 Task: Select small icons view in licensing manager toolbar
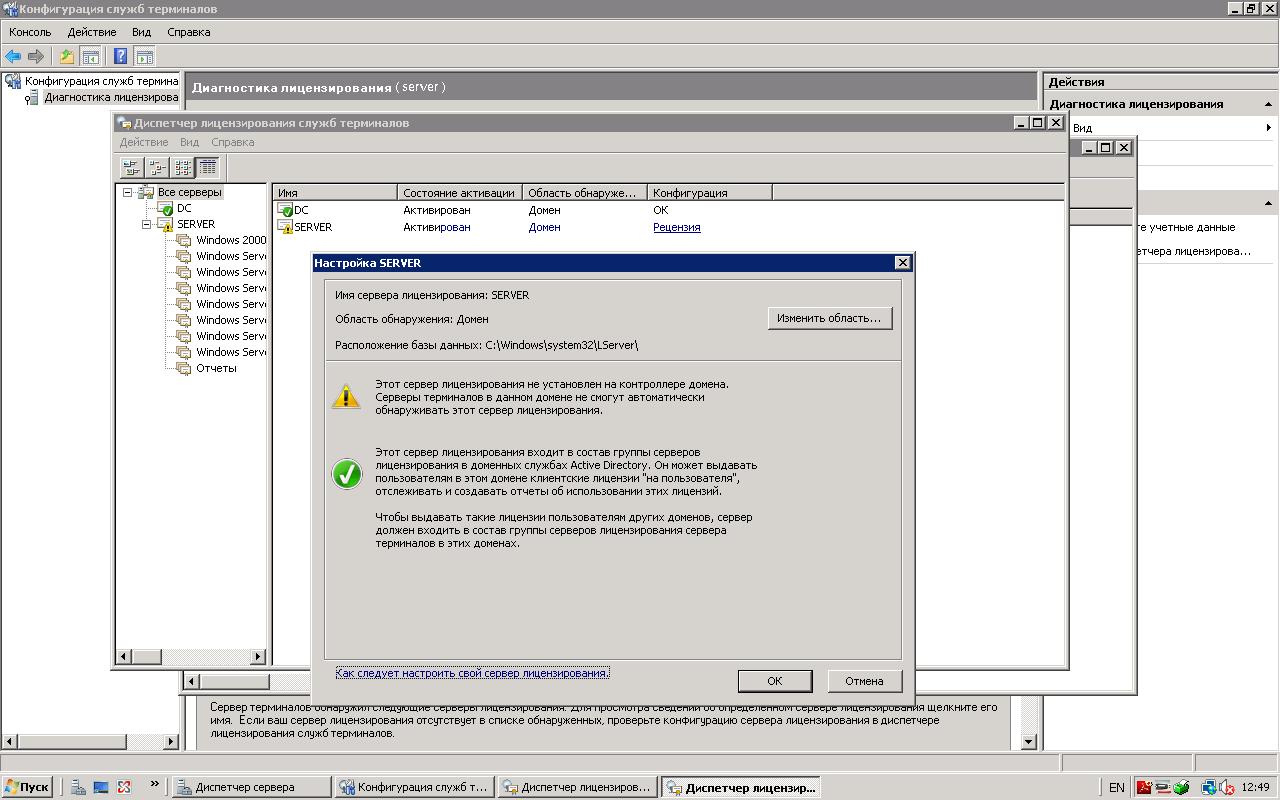point(157,167)
